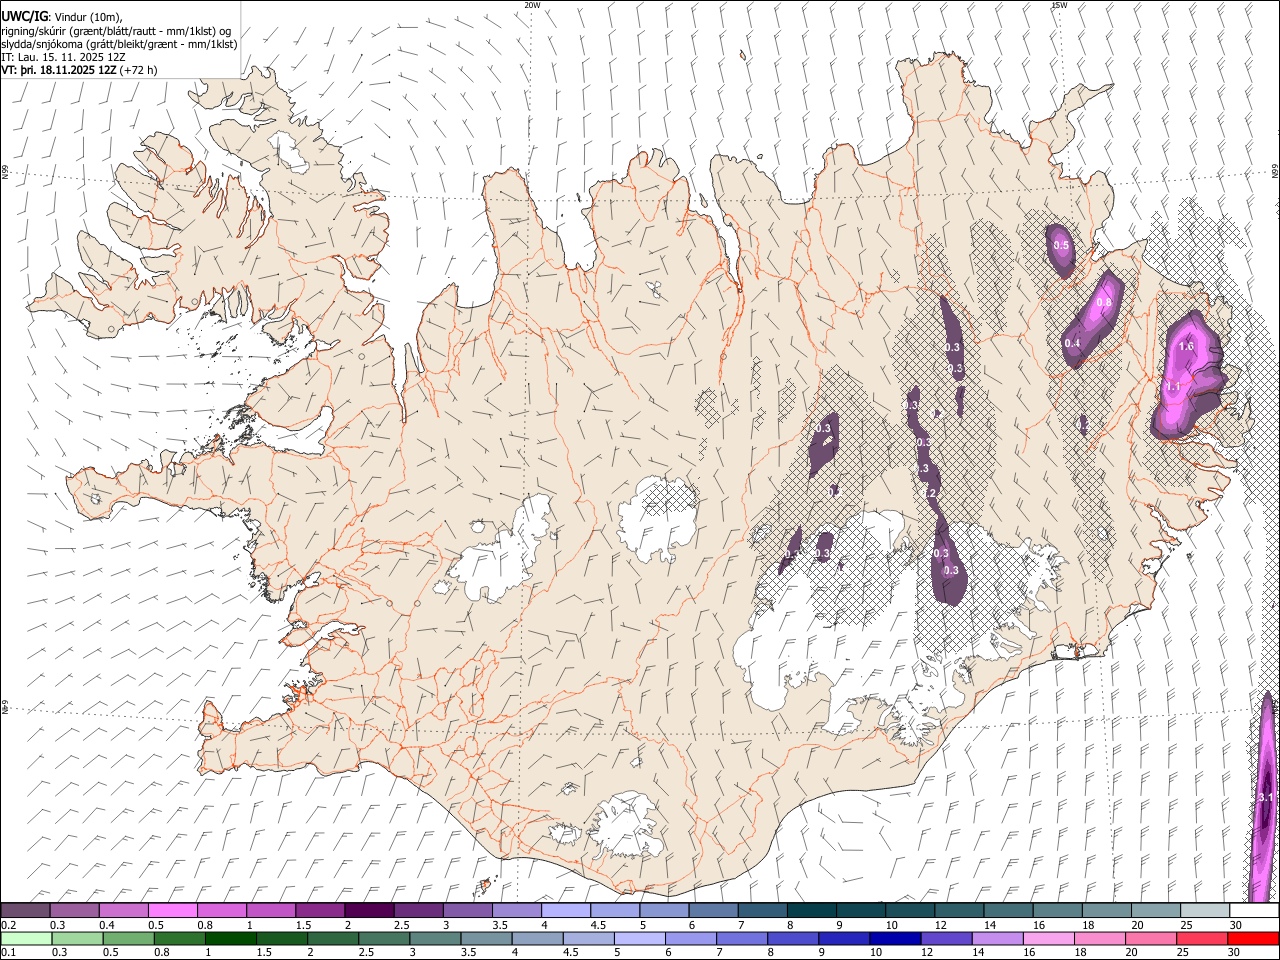Image resolution: width=1280 pixels, height=960 pixels.
Task: Select lower legend light pink swatch between 16 and 18
Action: [1048, 939]
